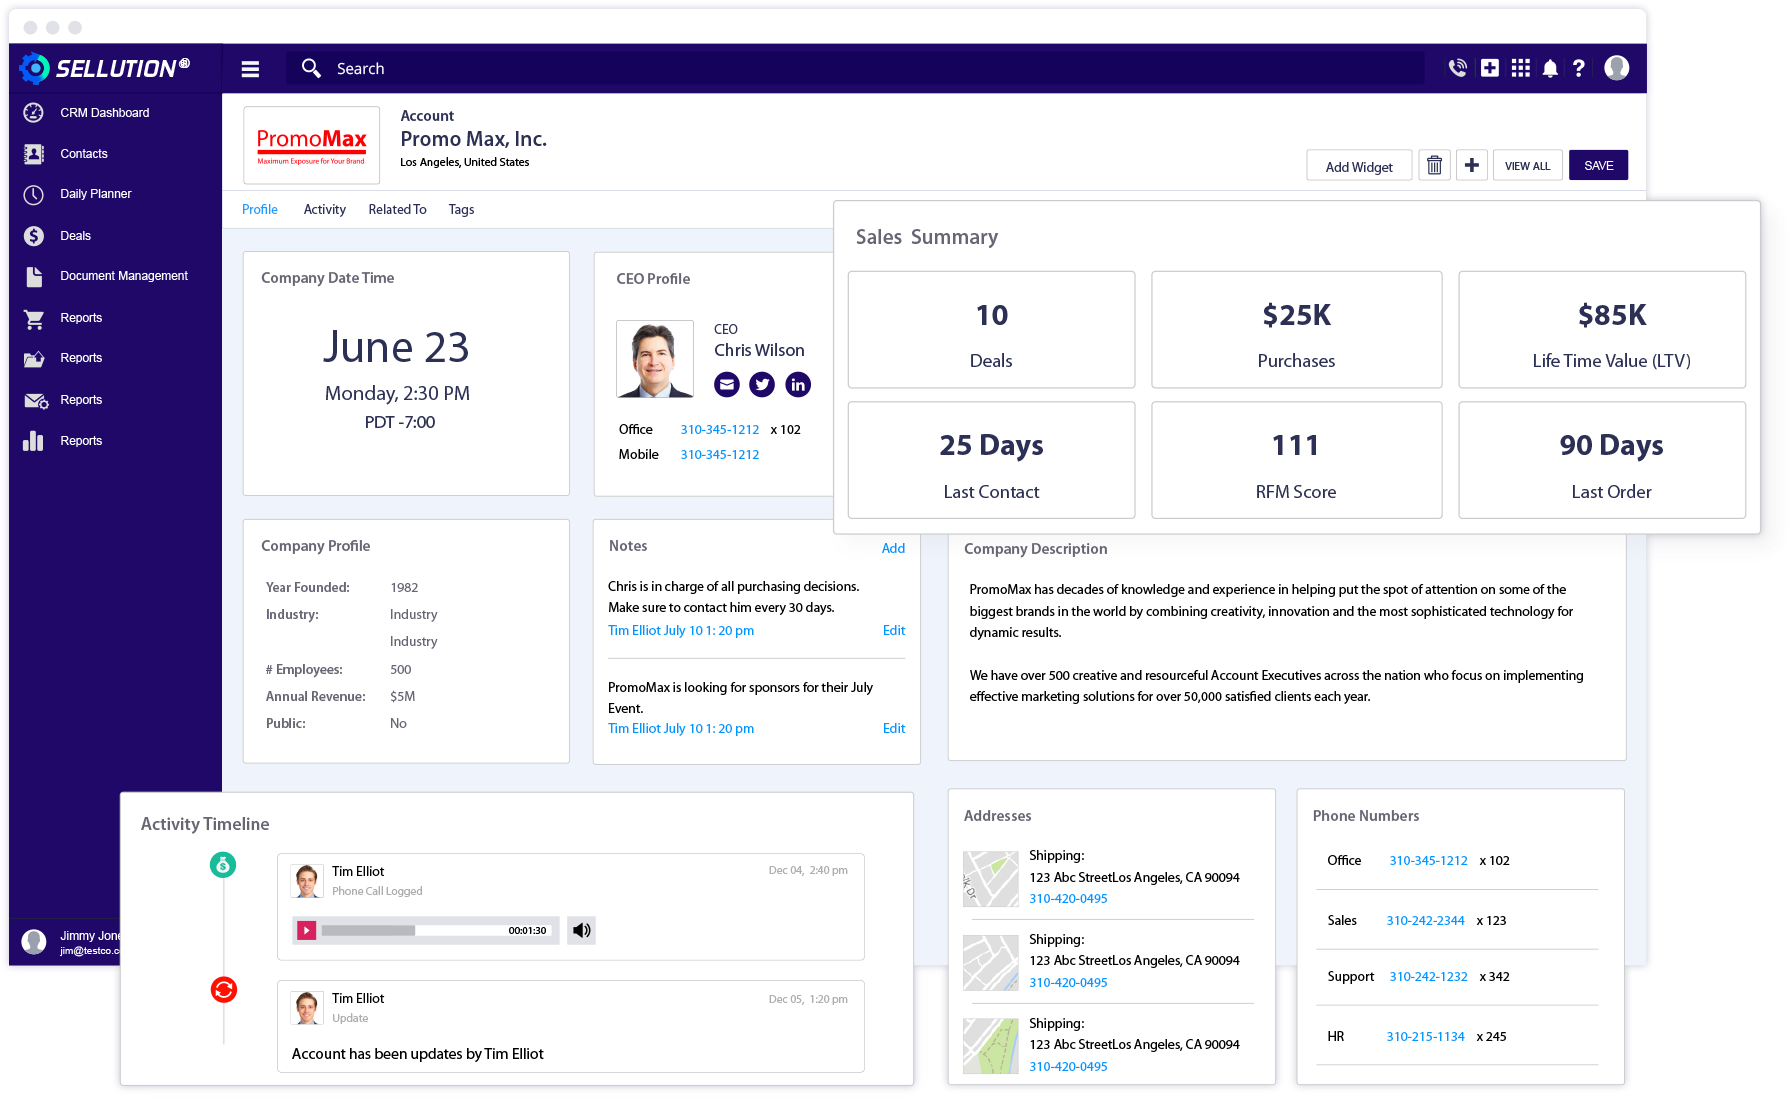This screenshot has height=1112, width=1790.
Task: Click the Sellution logo
Action: coord(104,68)
